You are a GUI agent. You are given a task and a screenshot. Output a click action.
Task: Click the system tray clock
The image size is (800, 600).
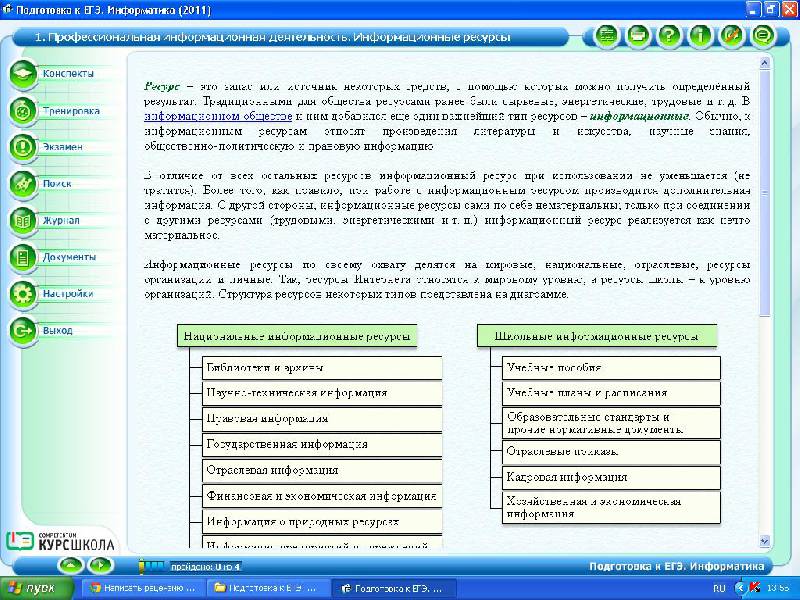tap(778, 588)
